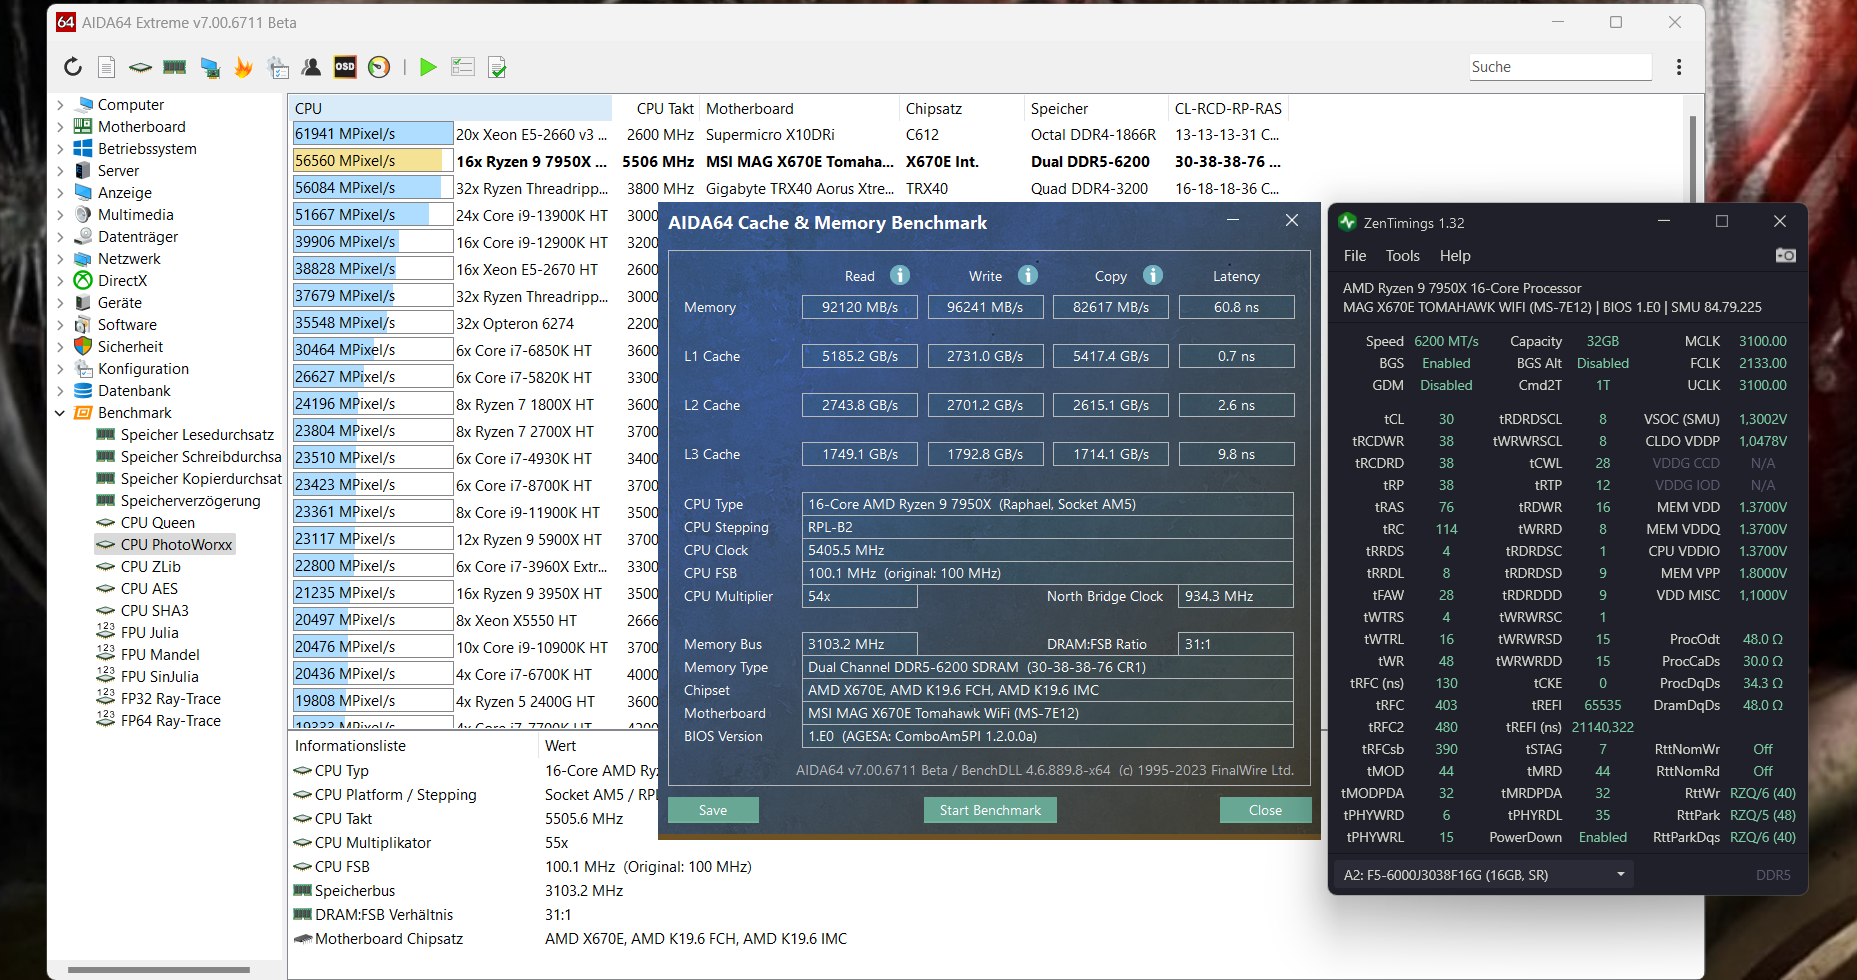This screenshot has width=1857, height=980.
Task: Click the 61941 MPixel/s result bar
Action: coord(373,134)
